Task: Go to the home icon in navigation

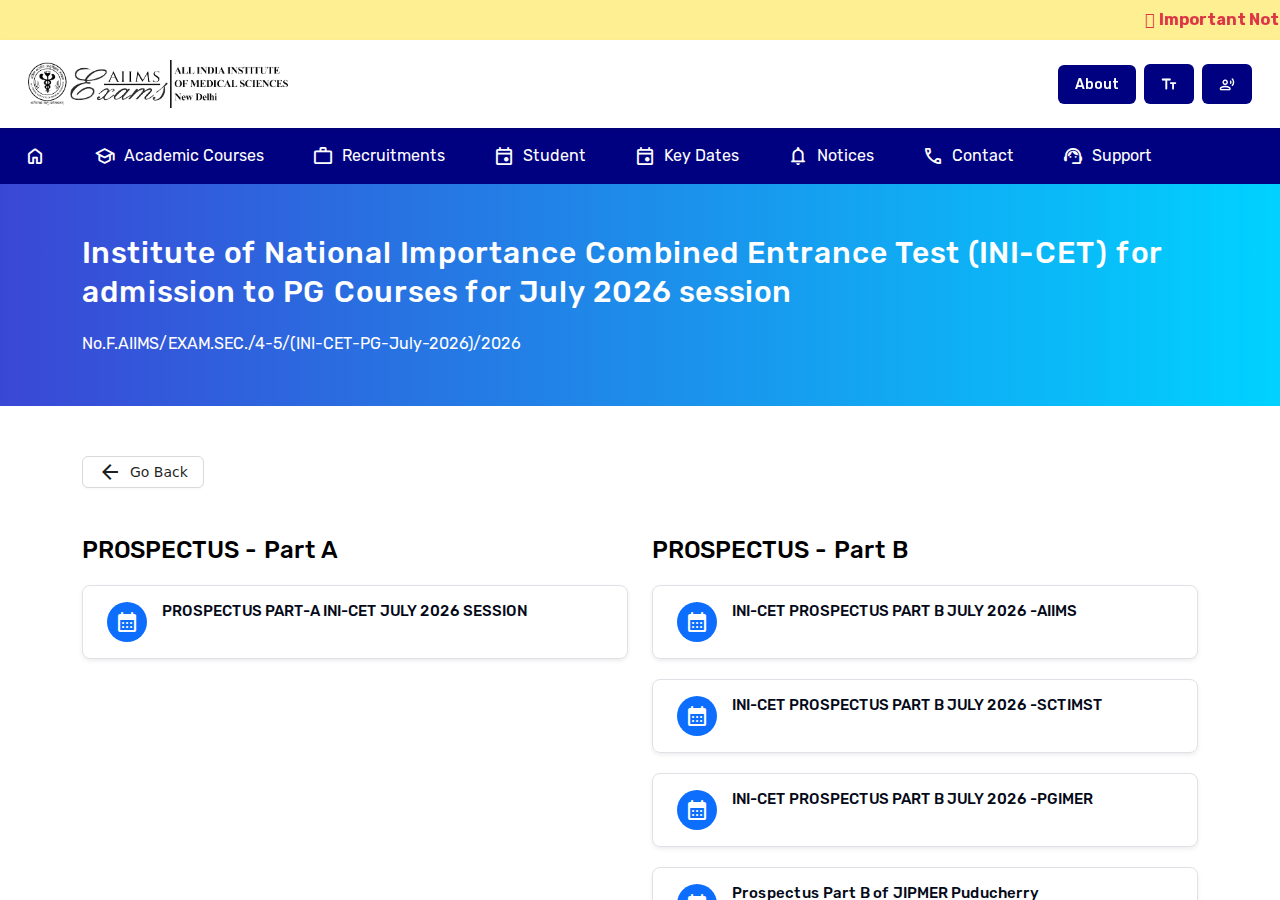Action: pyautogui.click(x=35, y=156)
